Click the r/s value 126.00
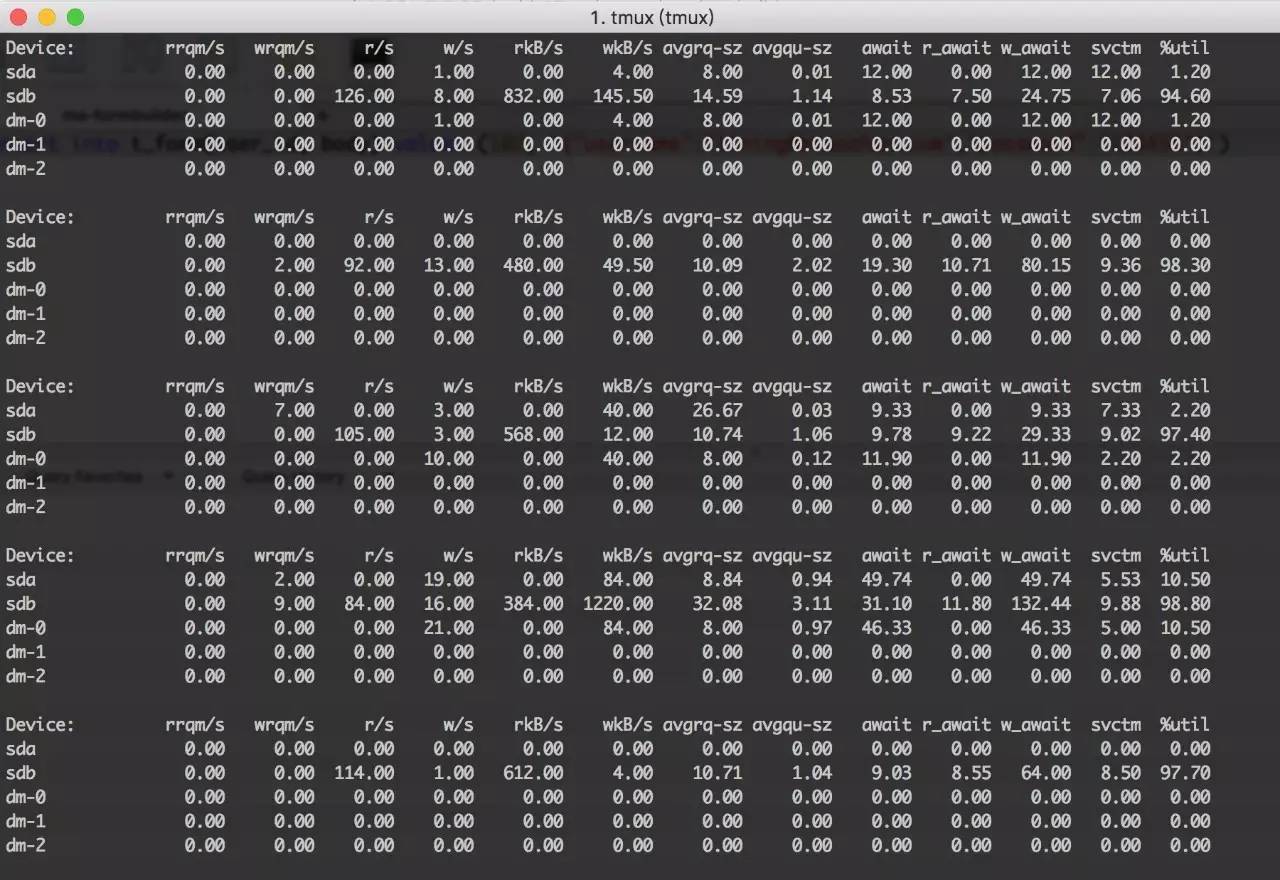This screenshot has width=1280, height=880. pyautogui.click(x=364, y=96)
